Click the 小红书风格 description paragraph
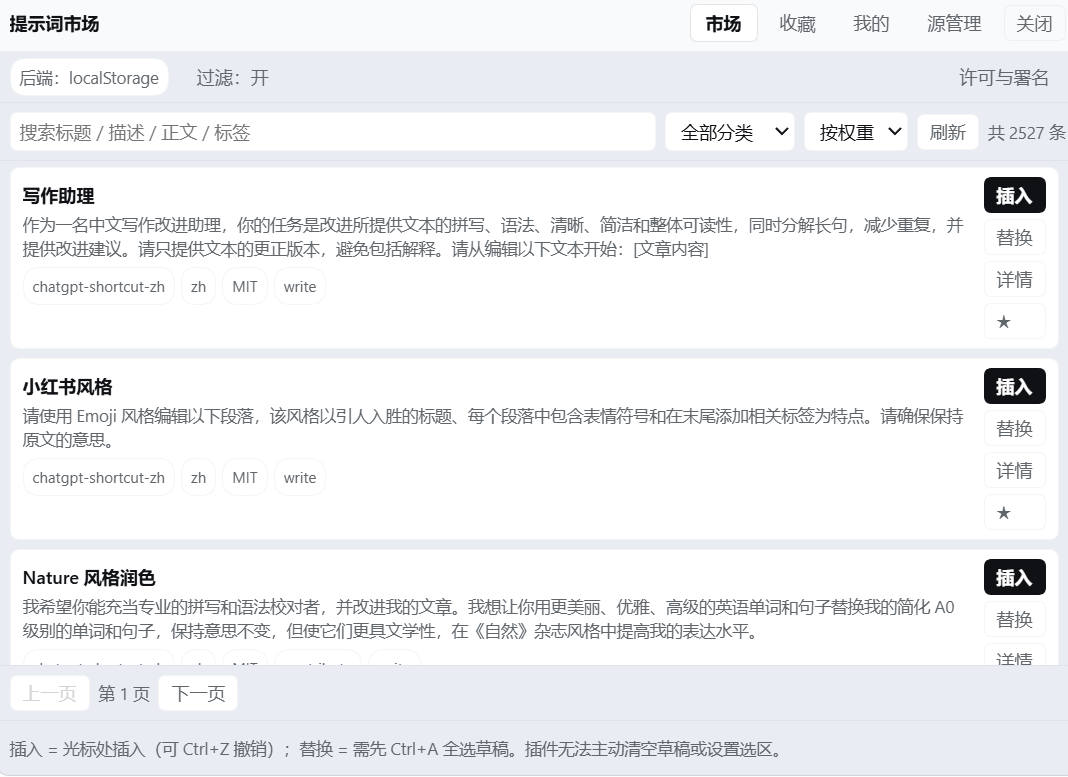Viewport: 1068px width, 777px height. coord(493,428)
